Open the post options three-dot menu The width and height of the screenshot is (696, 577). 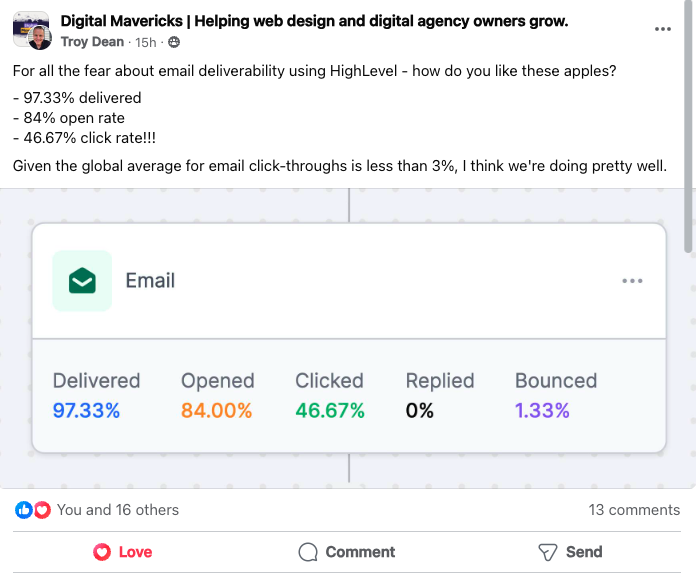(662, 29)
